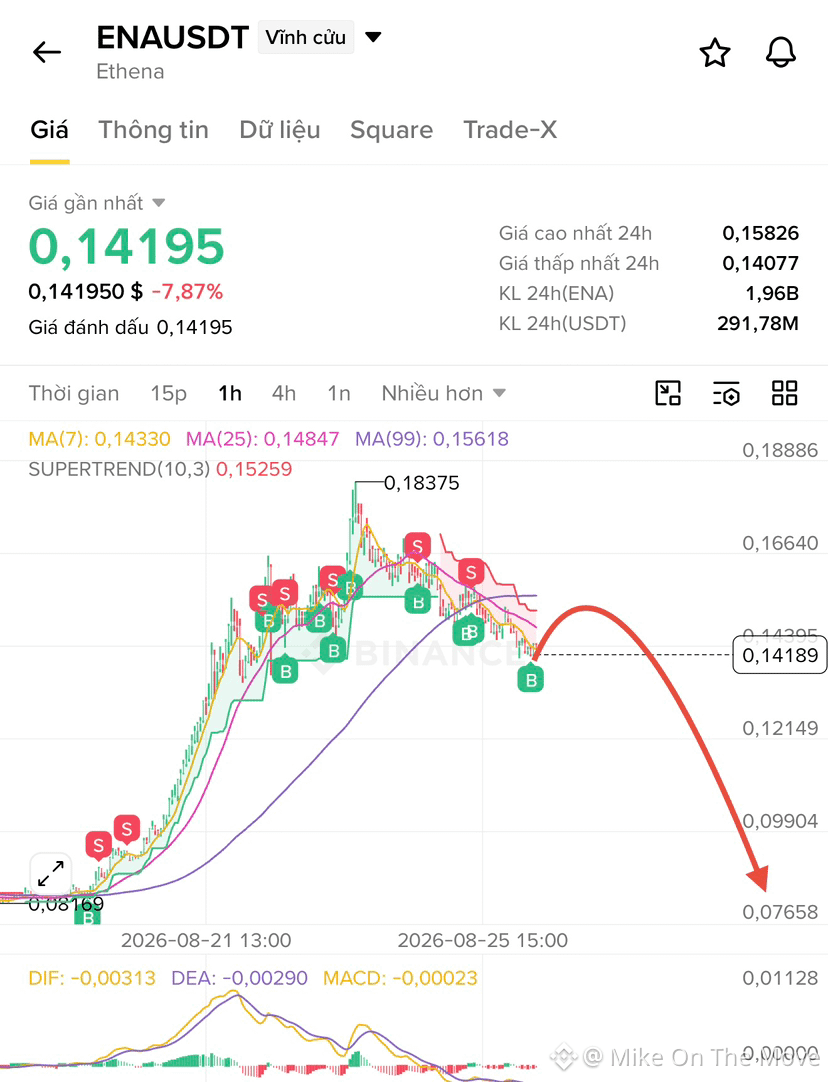Open the Nhiều hơn timeframe dropdown
This screenshot has width=828, height=1082.
pyautogui.click(x=444, y=393)
